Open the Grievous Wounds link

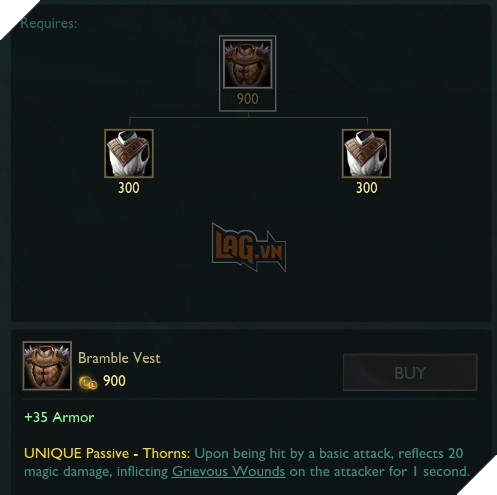point(228,471)
